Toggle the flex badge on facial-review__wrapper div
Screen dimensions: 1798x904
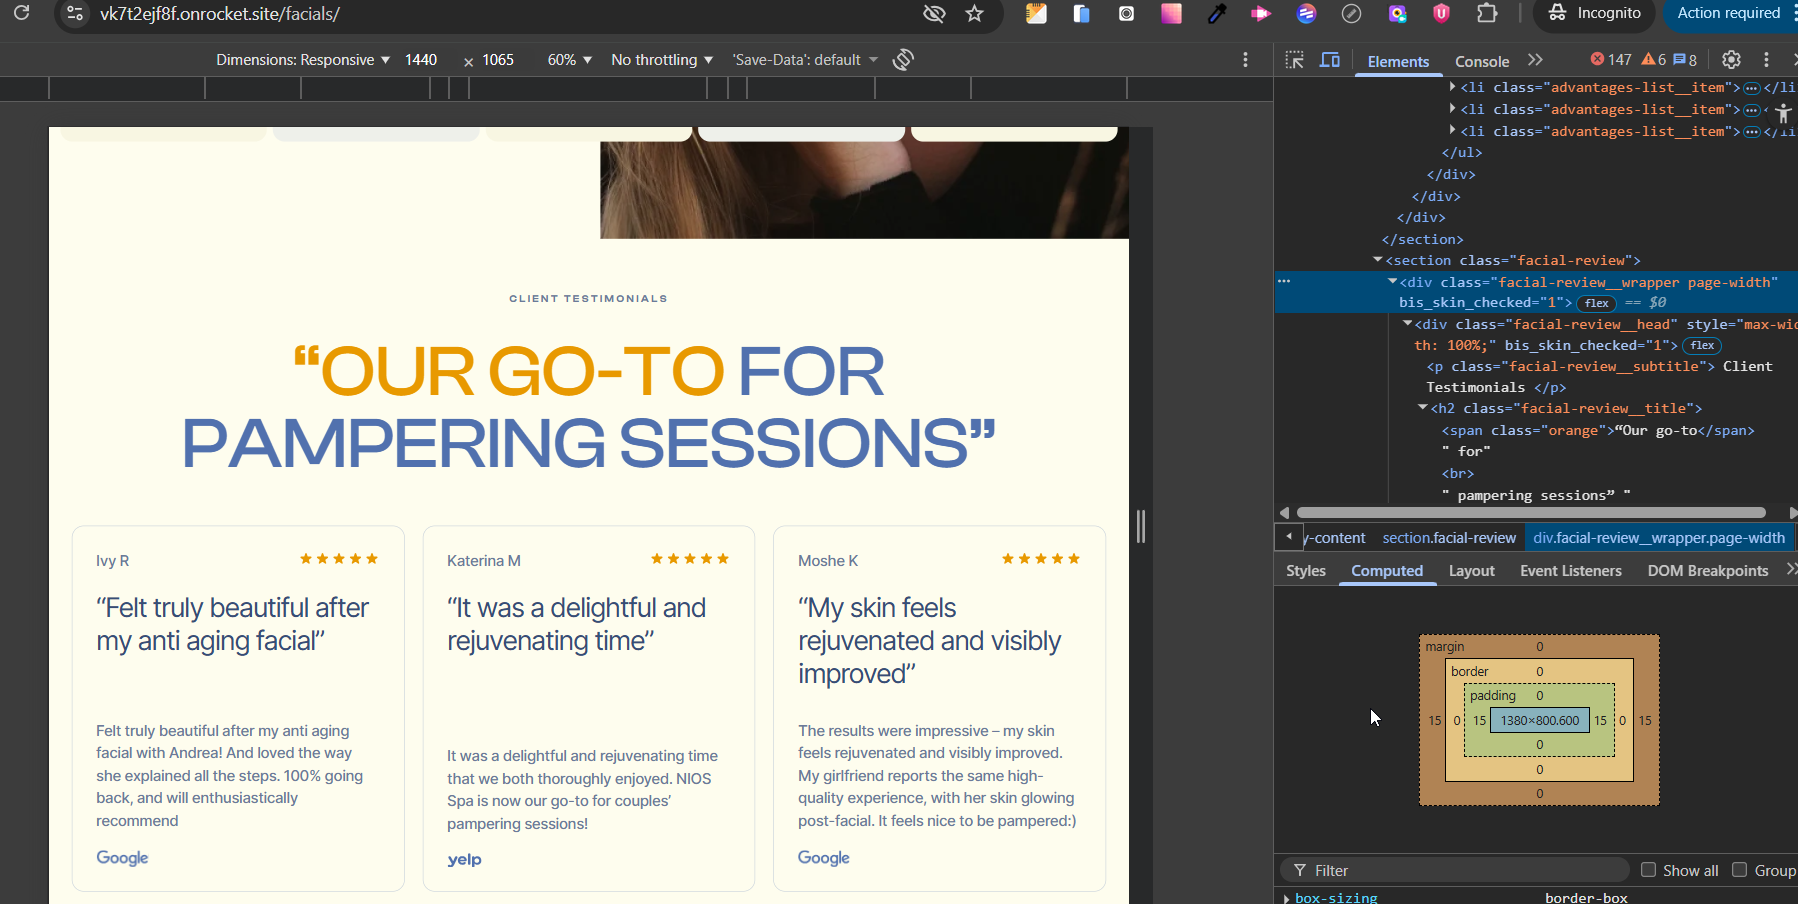point(1597,303)
